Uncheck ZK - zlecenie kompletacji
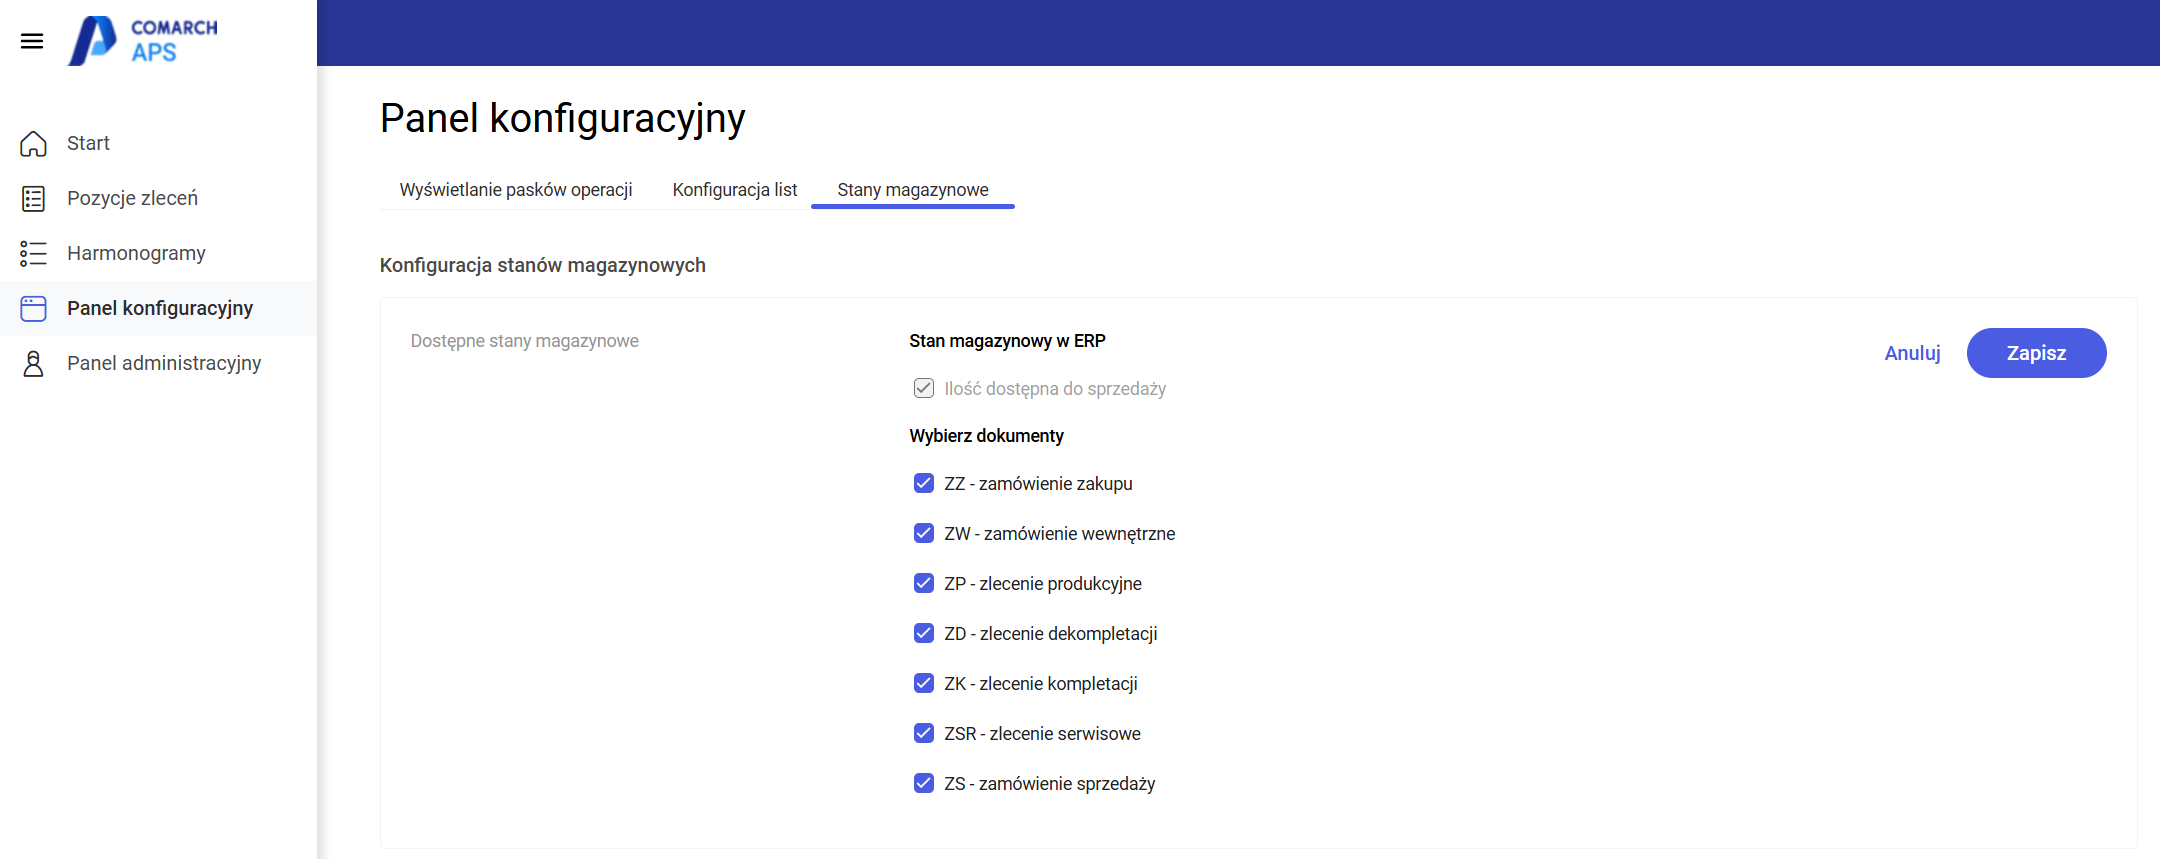 pos(924,683)
